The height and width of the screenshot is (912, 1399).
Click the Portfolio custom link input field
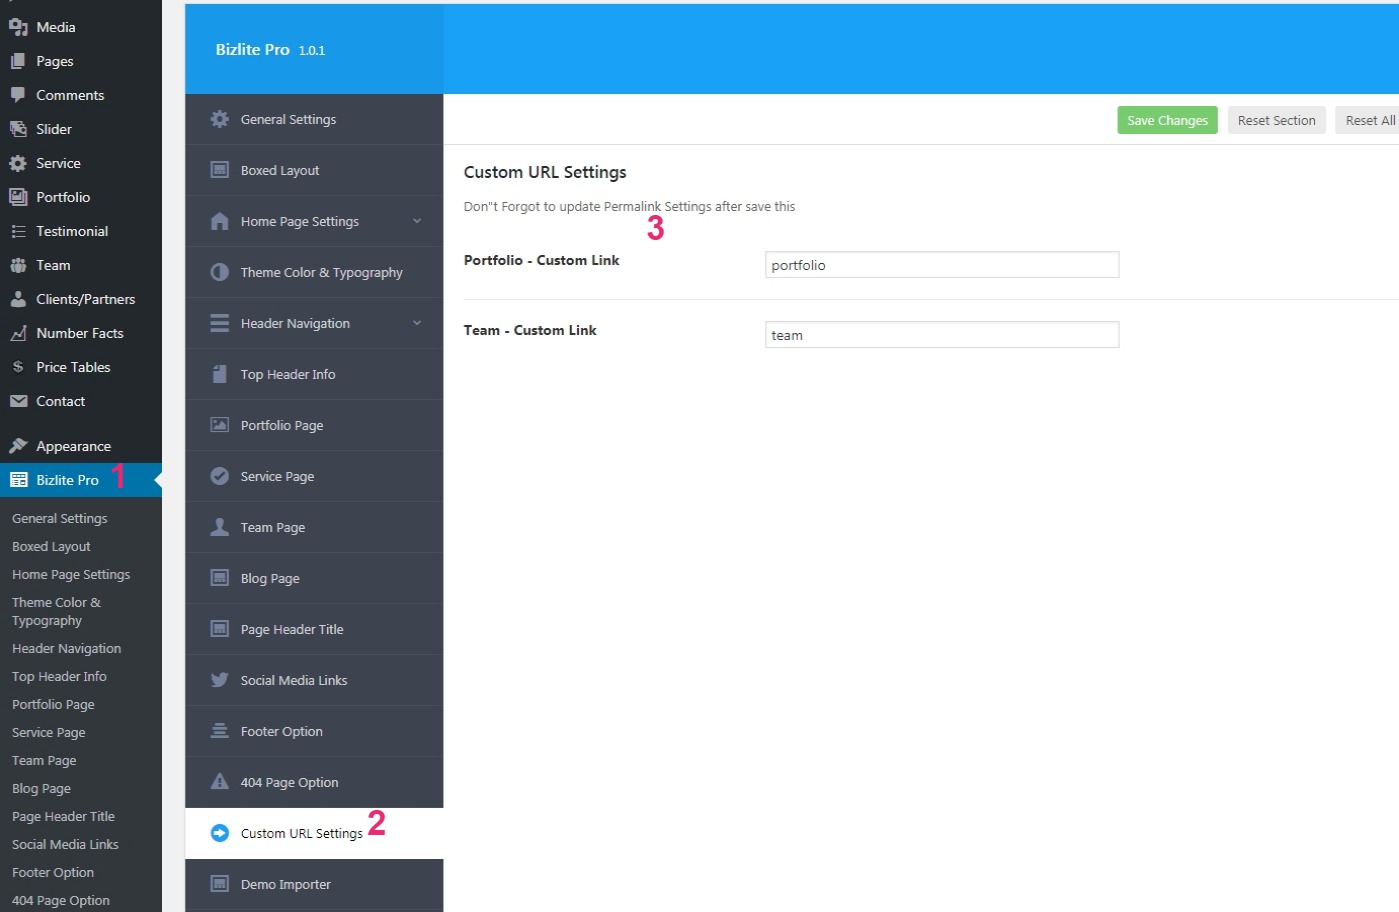coord(942,264)
